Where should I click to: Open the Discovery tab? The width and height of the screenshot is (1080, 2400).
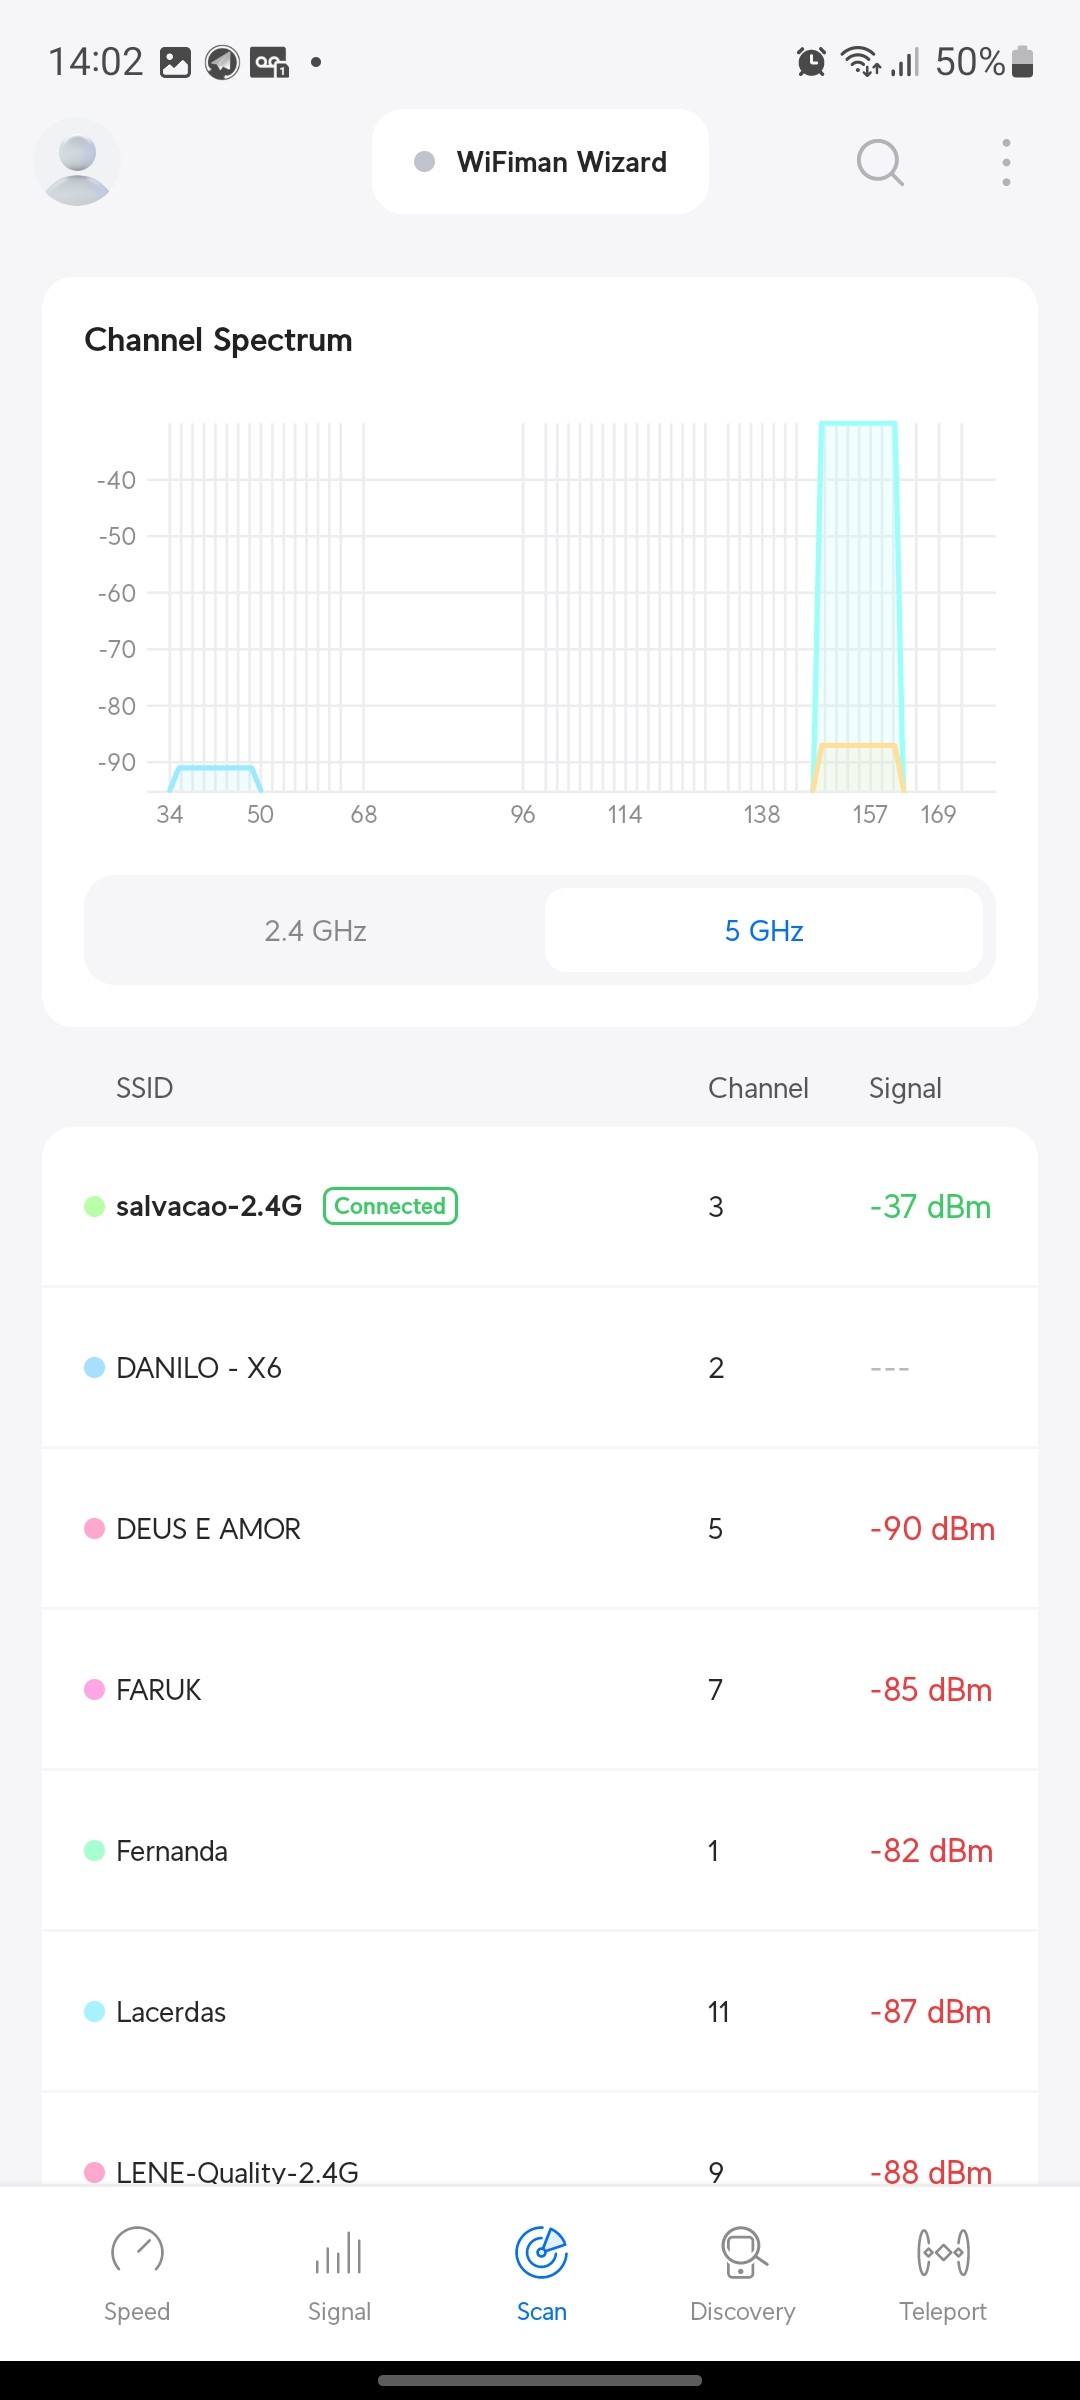[x=742, y=2272]
